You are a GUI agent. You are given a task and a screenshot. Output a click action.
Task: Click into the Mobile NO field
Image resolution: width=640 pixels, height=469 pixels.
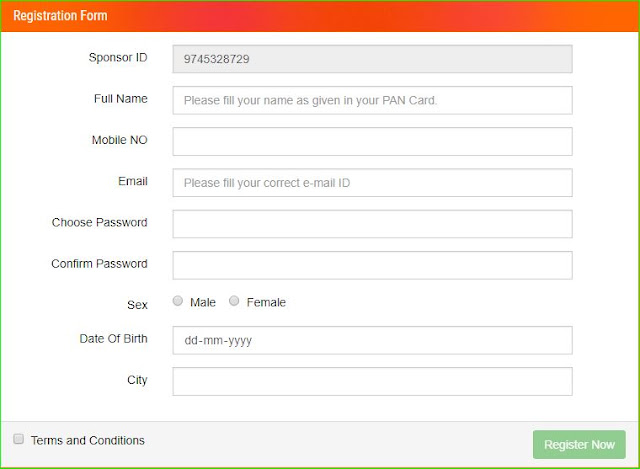coord(372,141)
